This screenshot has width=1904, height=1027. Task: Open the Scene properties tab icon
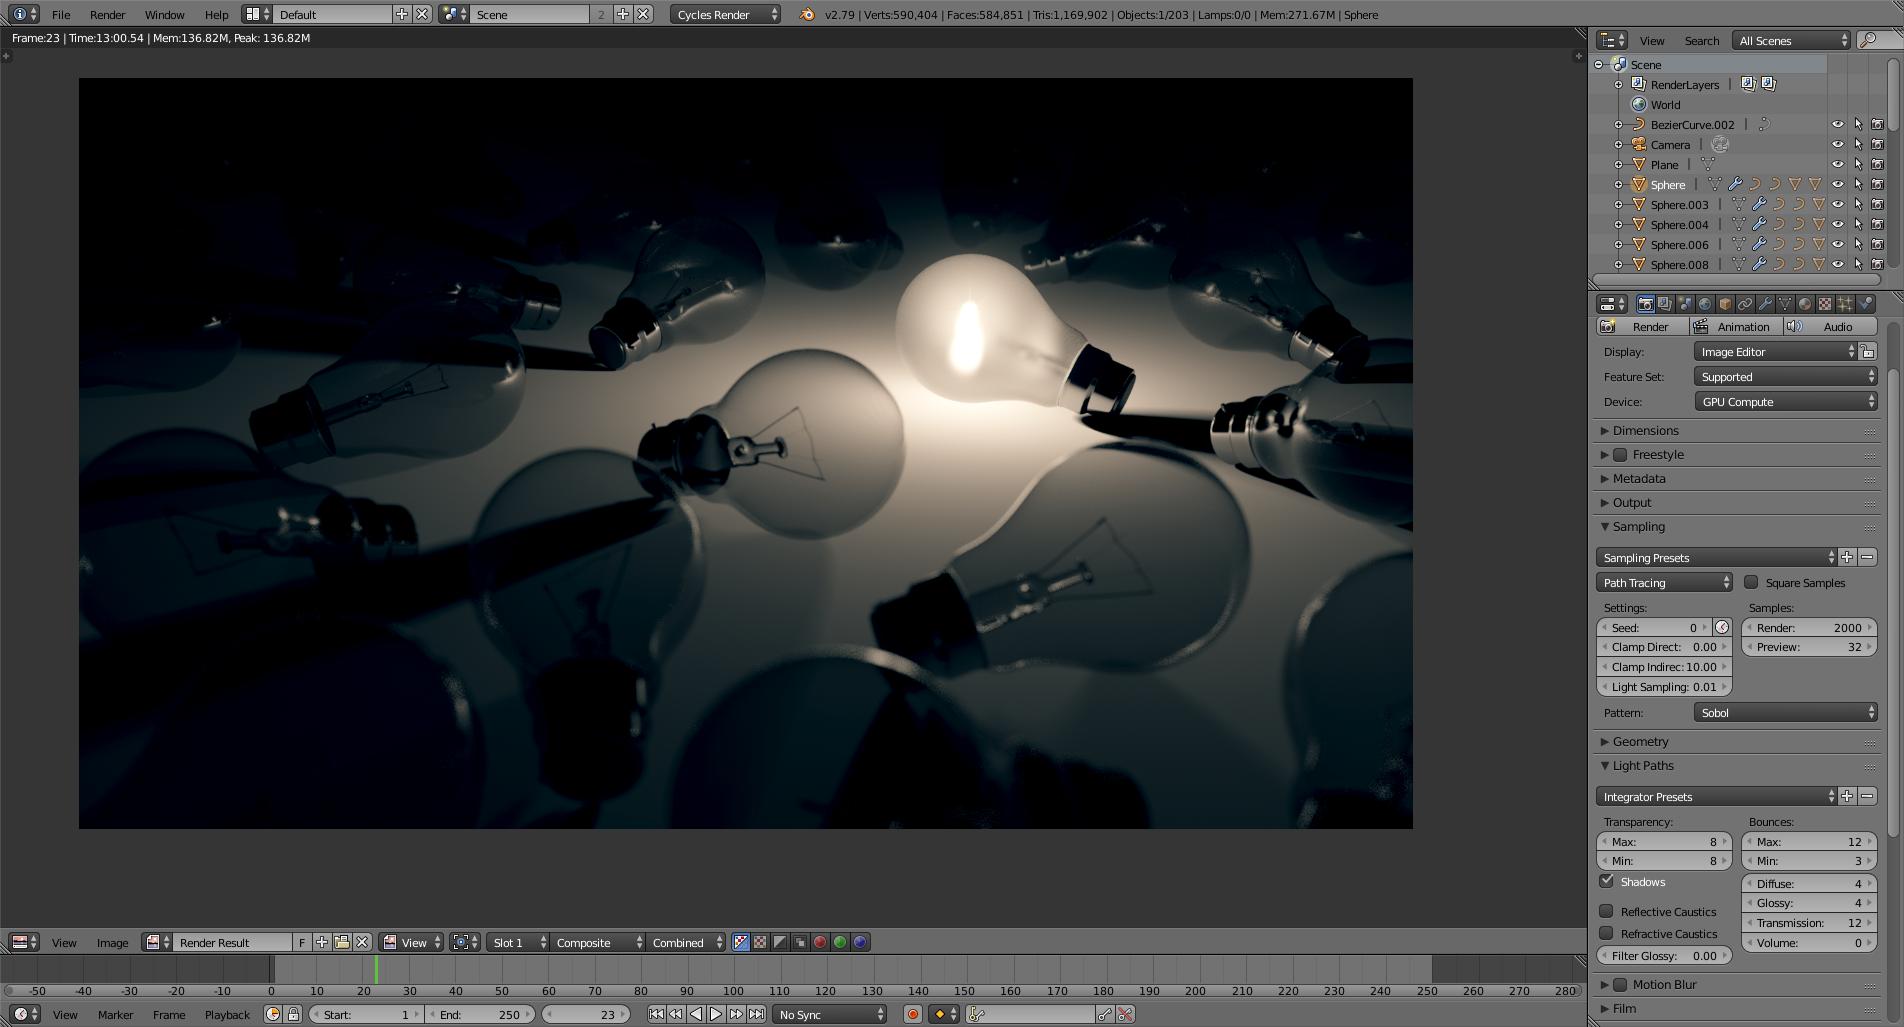coord(1685,304)
